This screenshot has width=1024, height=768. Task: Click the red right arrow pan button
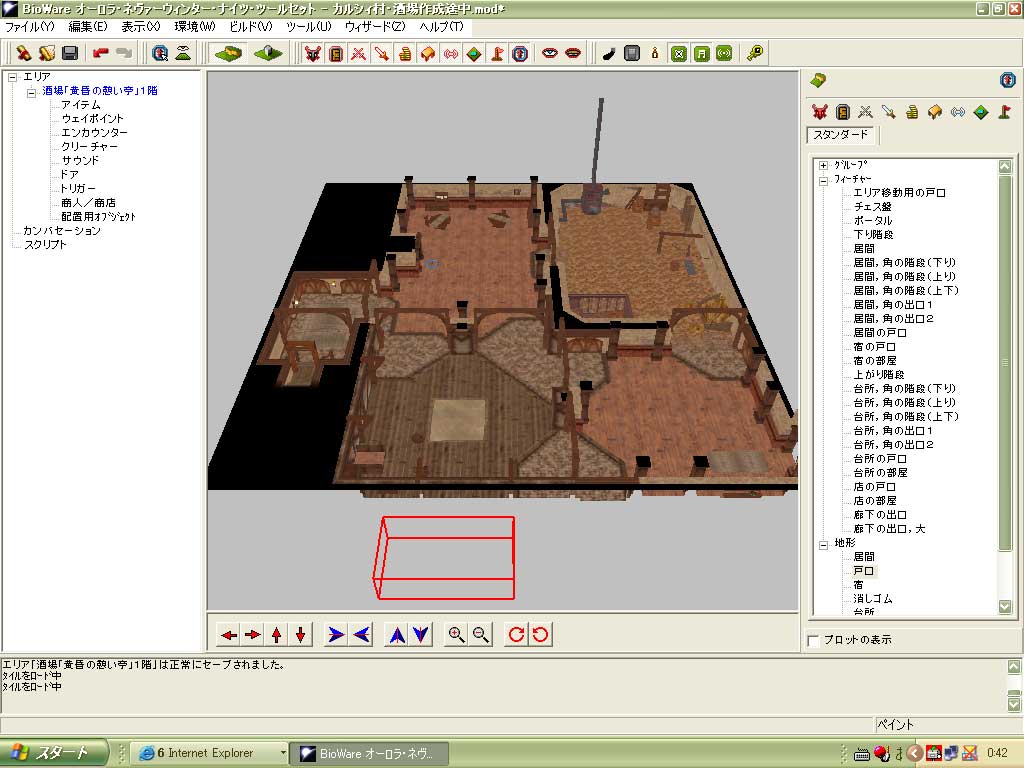point(252,634)
